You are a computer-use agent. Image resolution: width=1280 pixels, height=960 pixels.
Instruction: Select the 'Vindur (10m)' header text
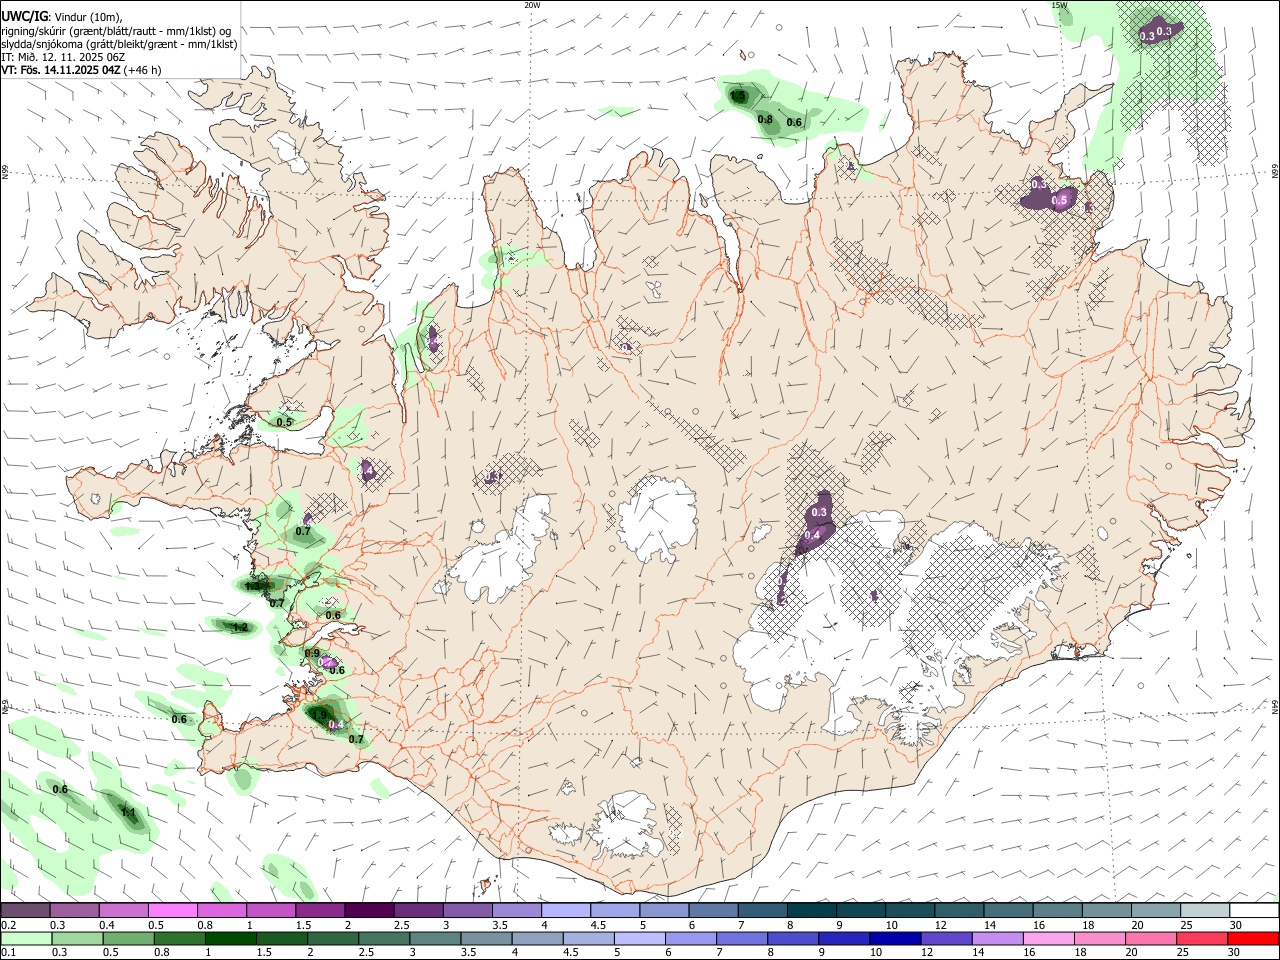click(x=86, y=17)
